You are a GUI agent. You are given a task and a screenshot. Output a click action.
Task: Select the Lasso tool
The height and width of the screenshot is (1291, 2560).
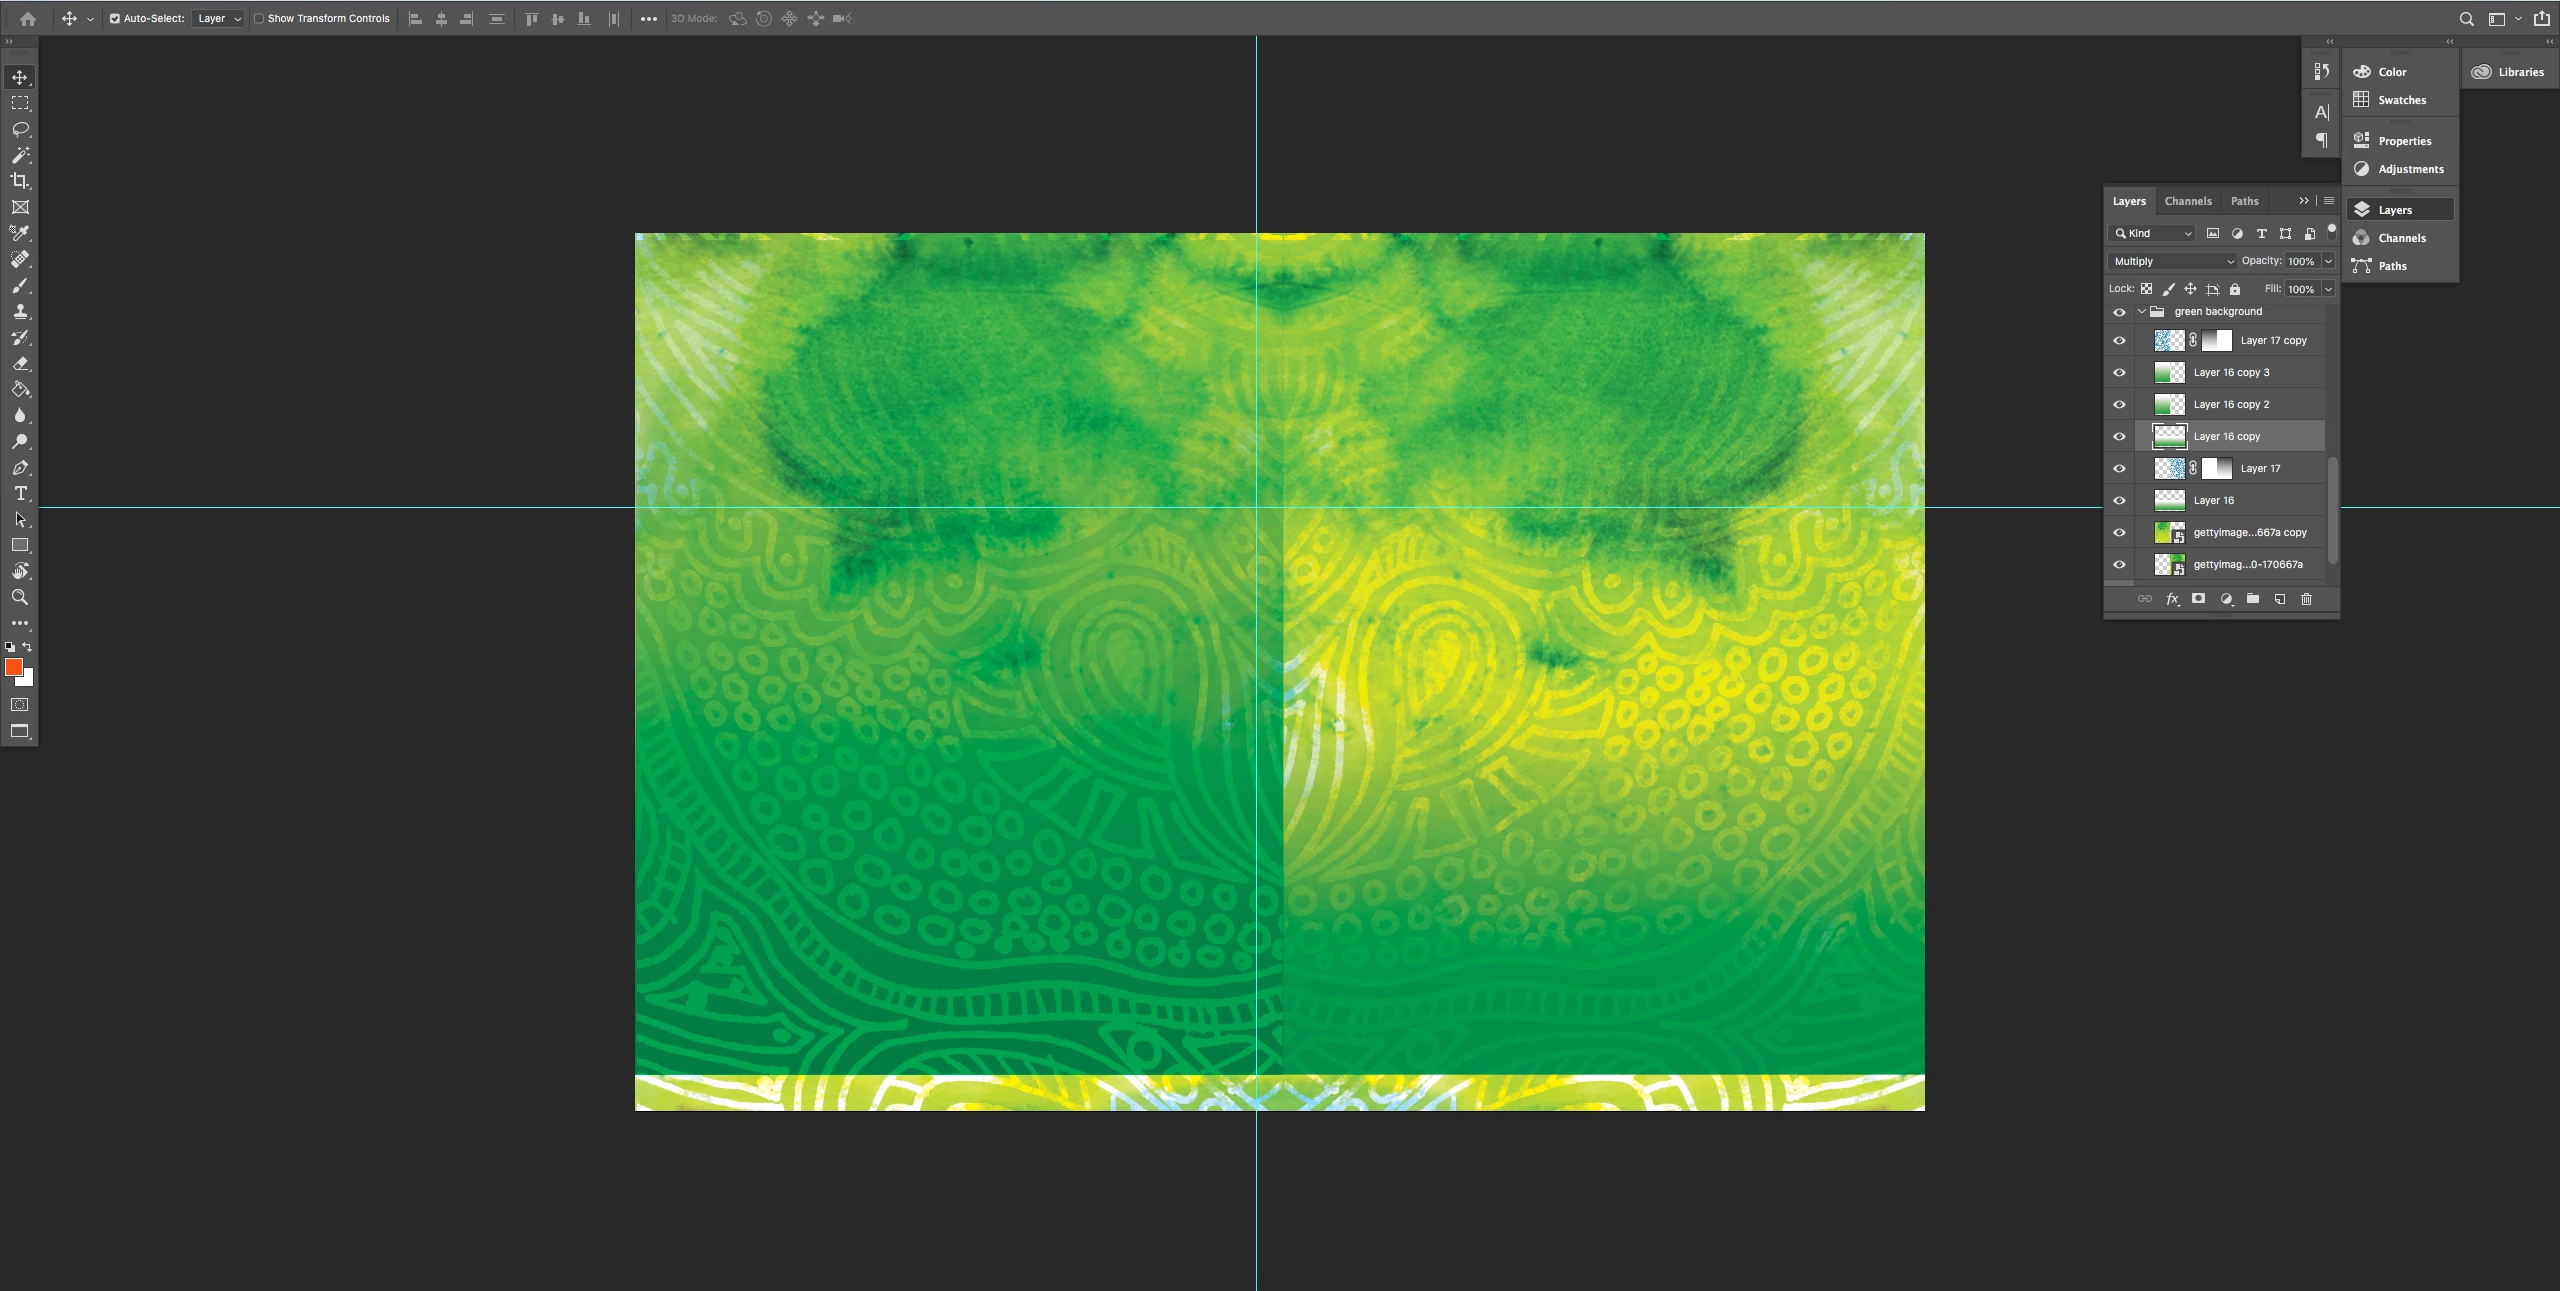[x=20, y=129]
